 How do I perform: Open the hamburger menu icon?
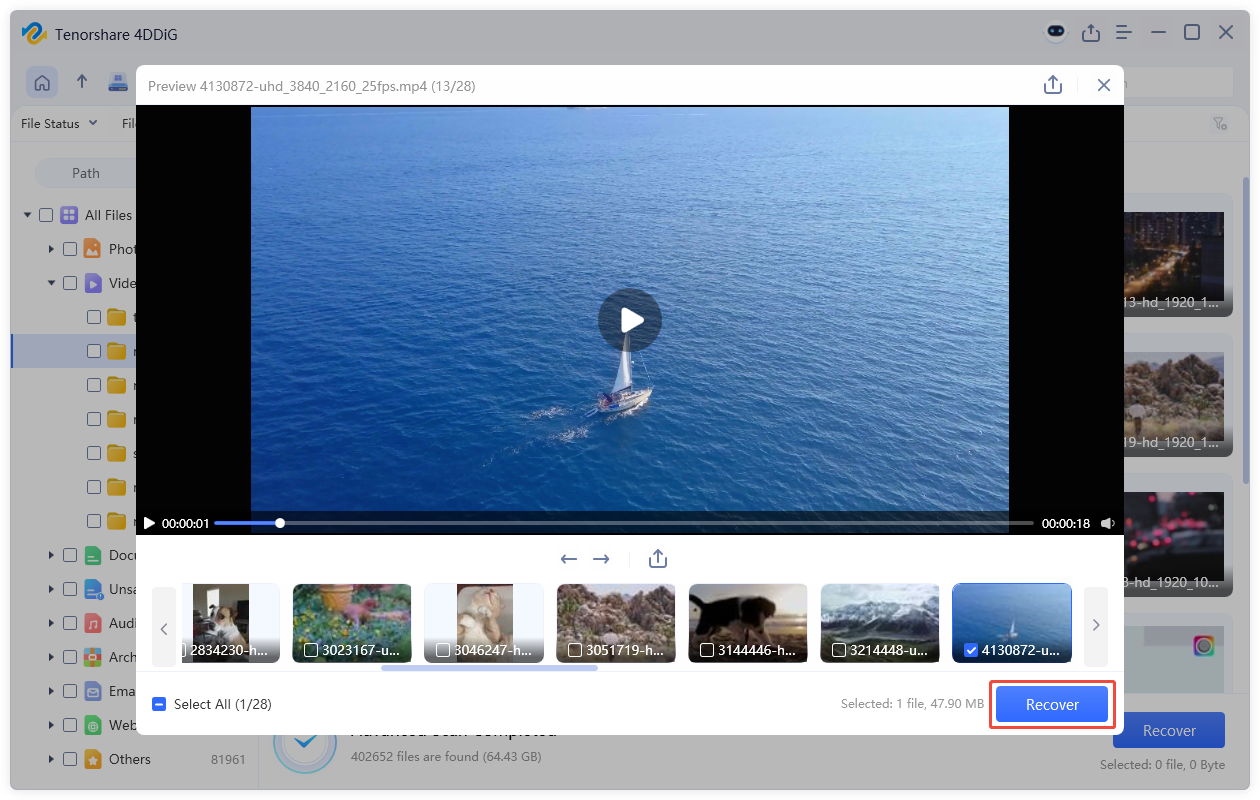click(1123, 32)
